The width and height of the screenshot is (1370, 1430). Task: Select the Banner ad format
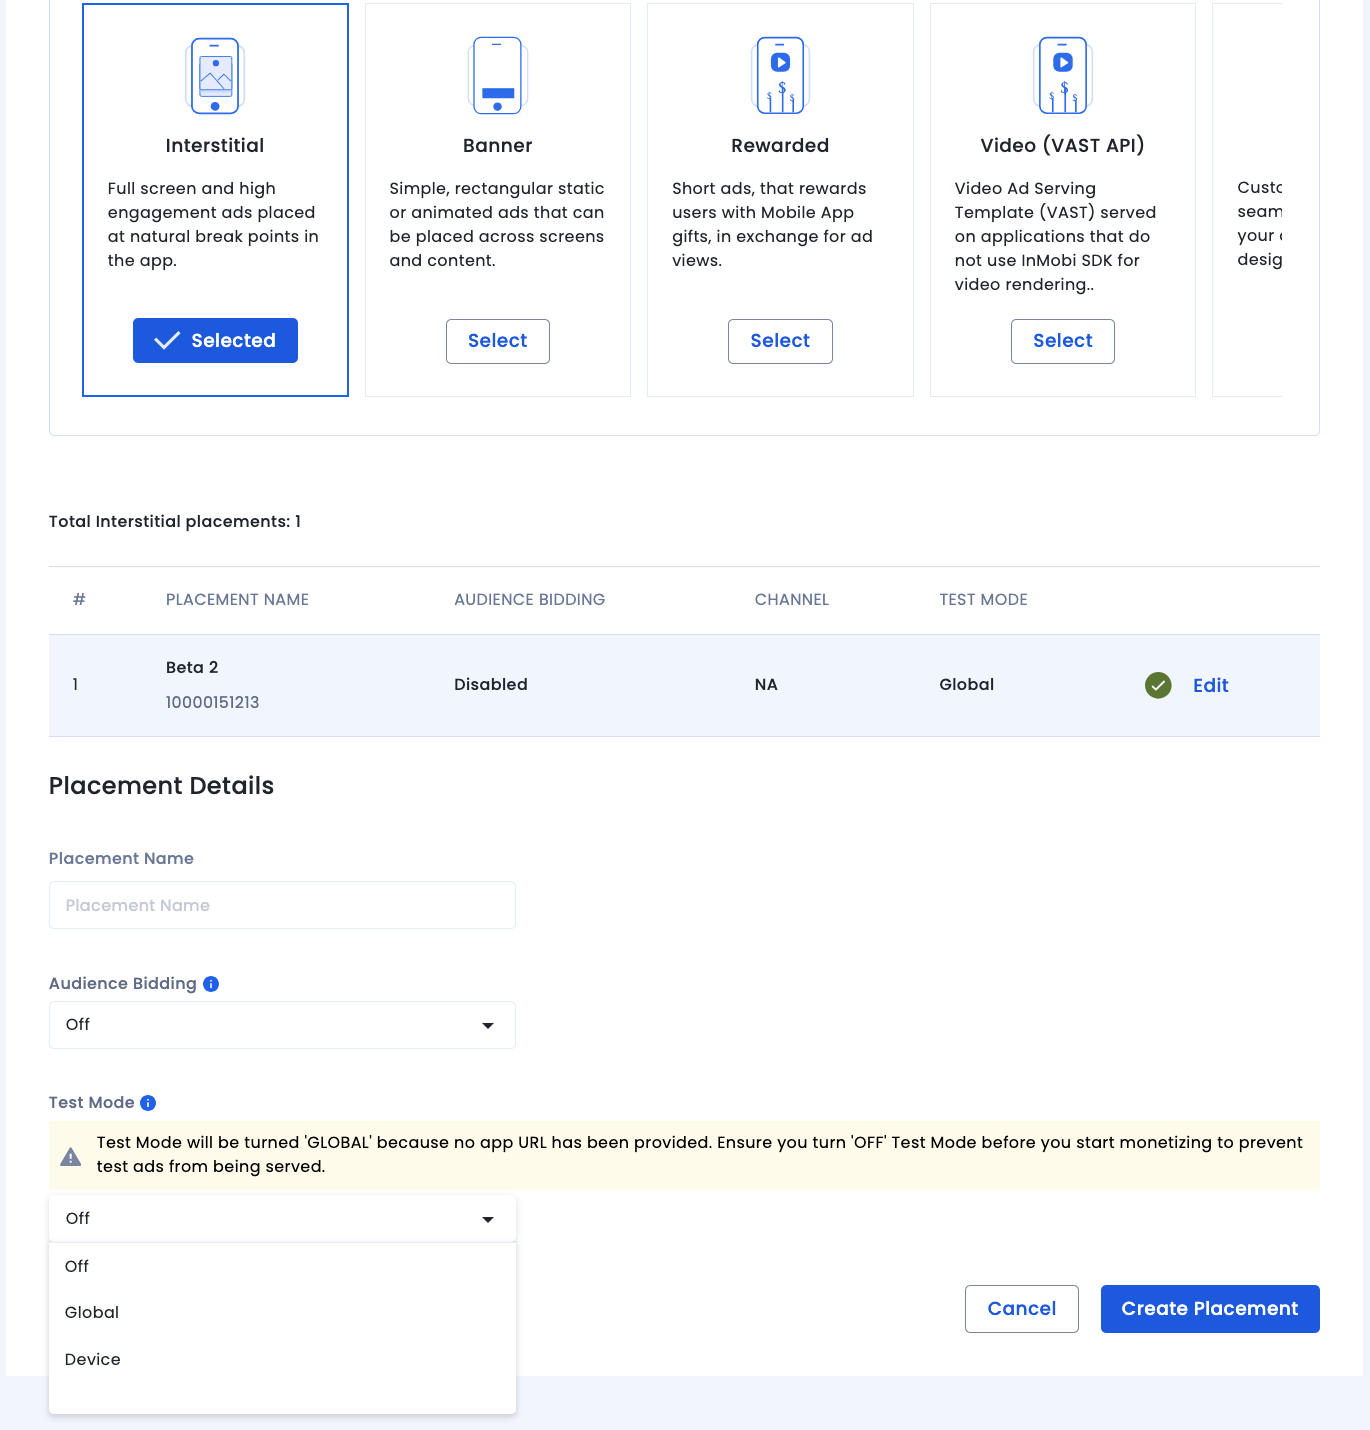click(497, 341)
